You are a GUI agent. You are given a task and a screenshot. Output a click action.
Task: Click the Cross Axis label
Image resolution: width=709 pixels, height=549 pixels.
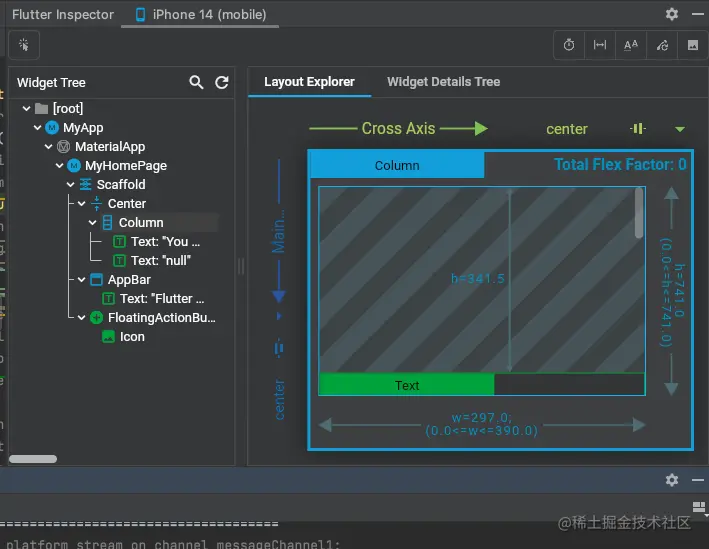(398, 128)
